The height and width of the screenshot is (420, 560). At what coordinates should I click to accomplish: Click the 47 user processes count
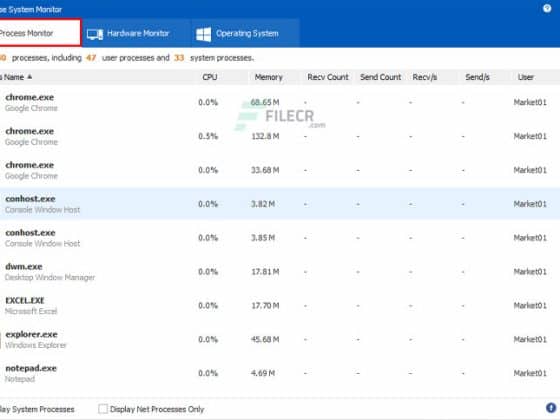tap(91, 58)
